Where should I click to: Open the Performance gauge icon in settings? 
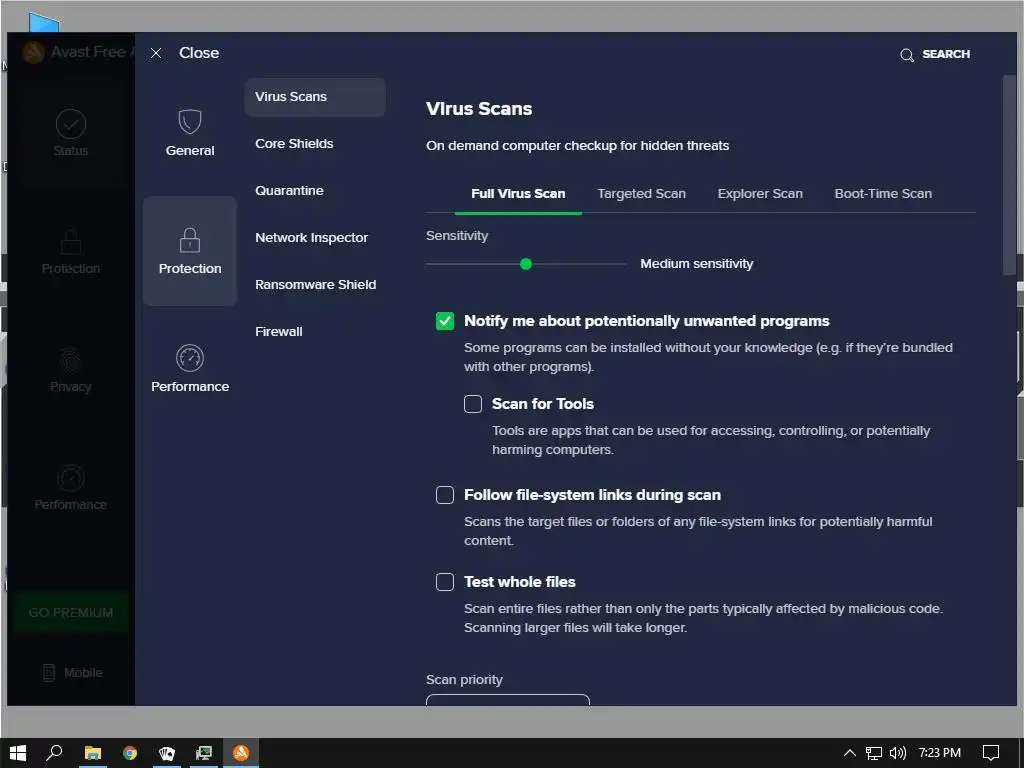pos(189,358)
